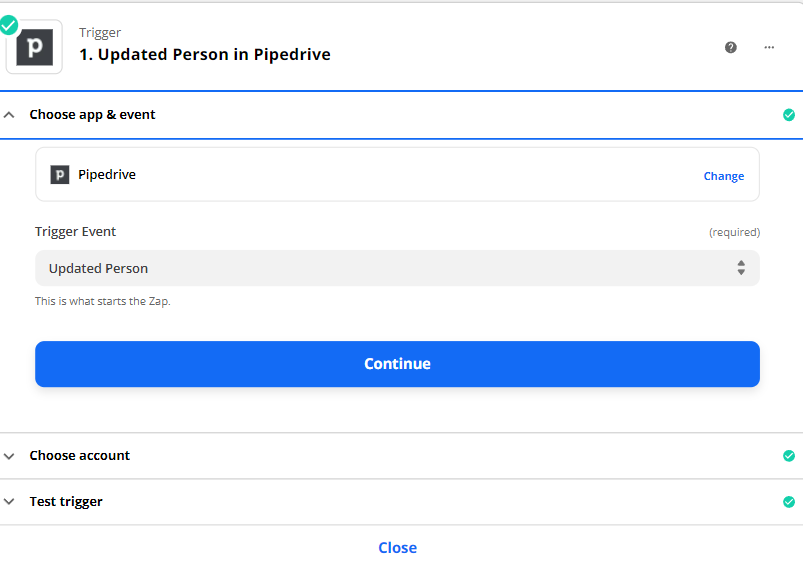
Task: Select the Updated Person combo box
Action: coord(380,268)
